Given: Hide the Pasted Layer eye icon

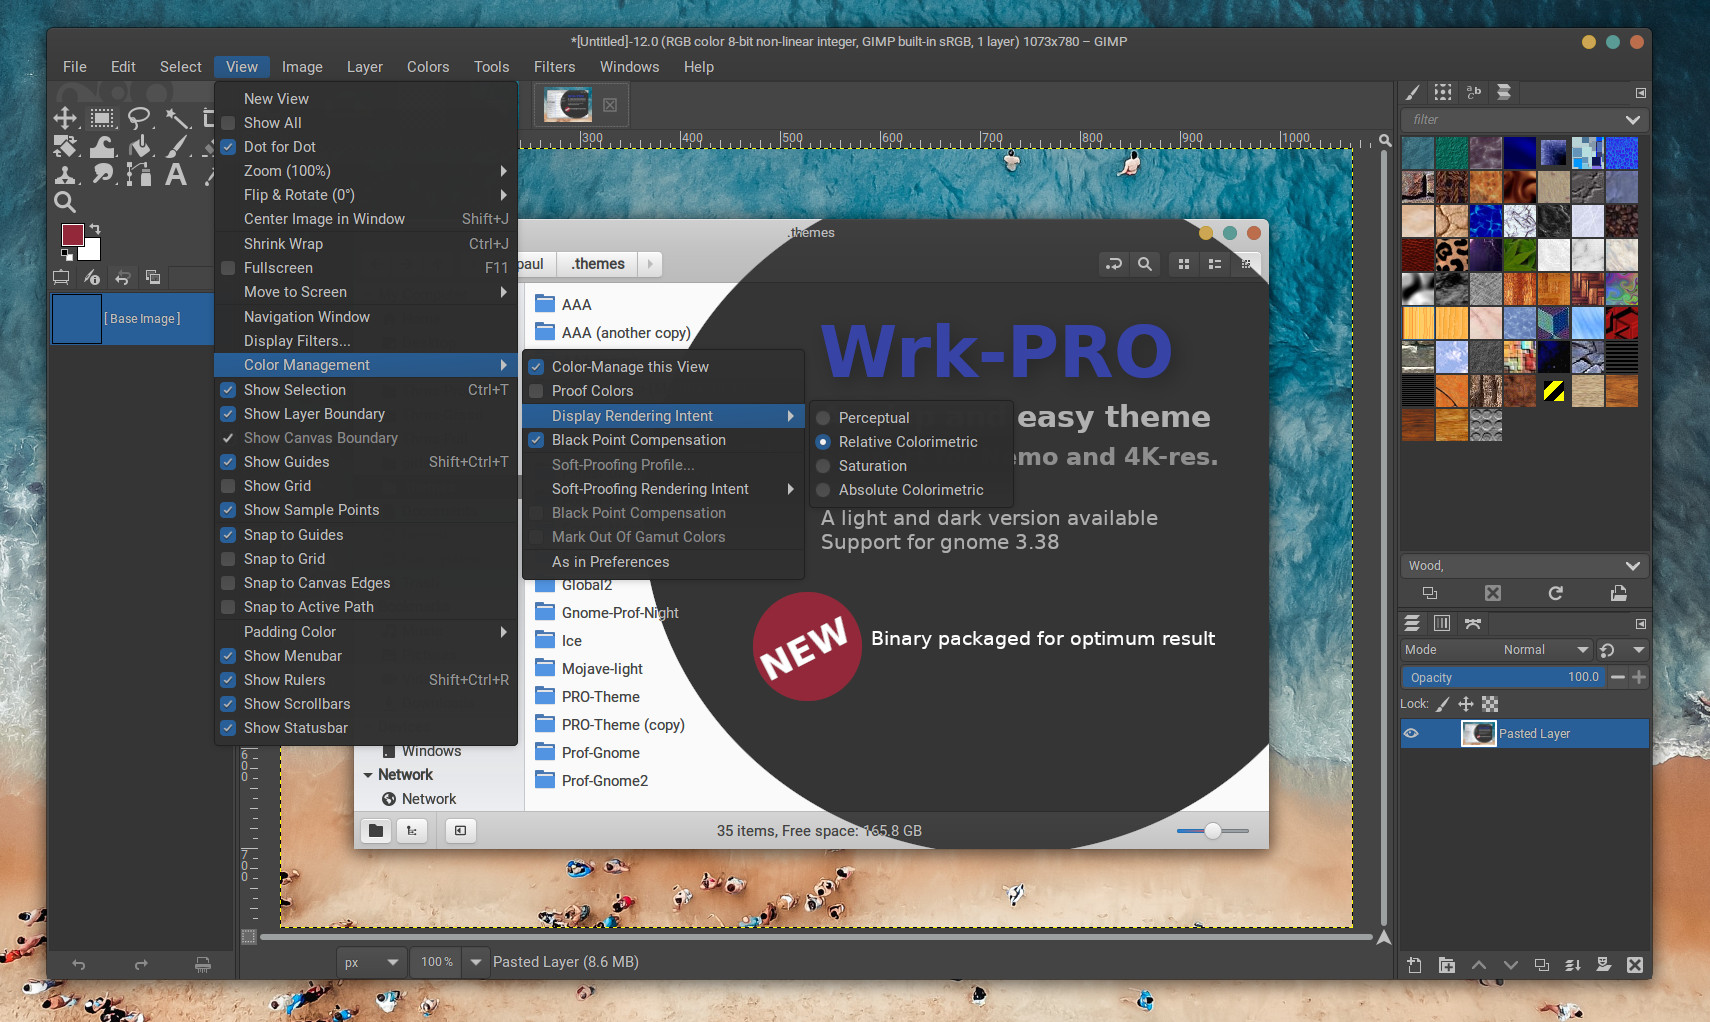Looking at the screenshot, I should pos(1411,733).
